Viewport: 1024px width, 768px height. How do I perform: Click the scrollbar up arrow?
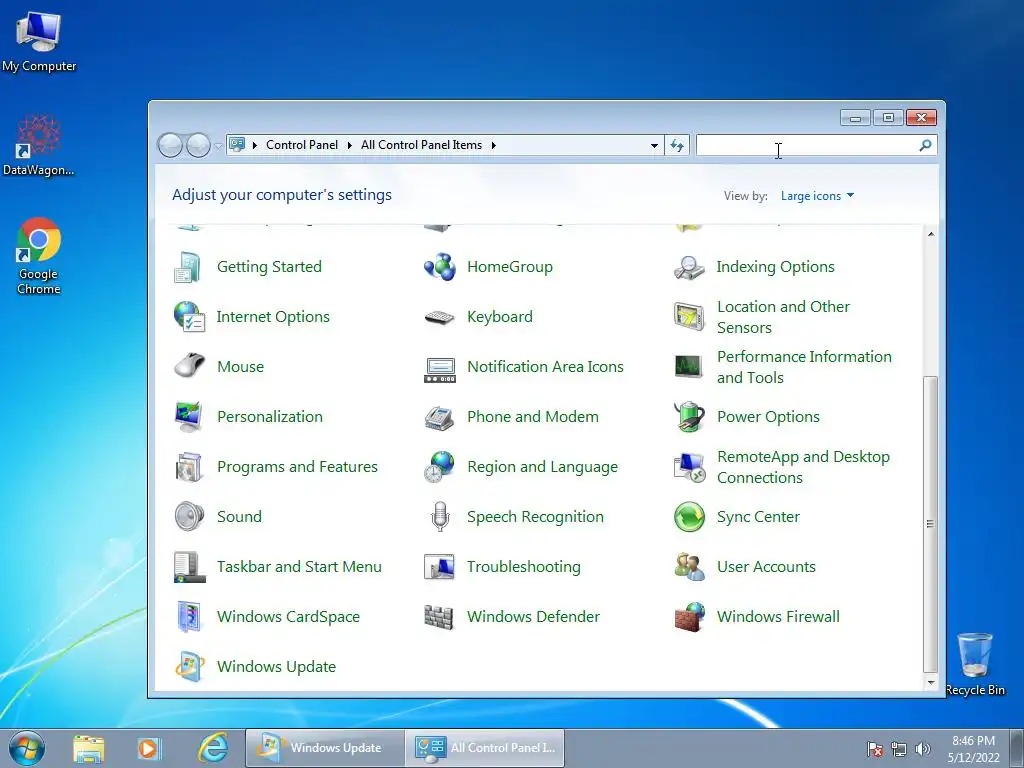click(931, 234)
